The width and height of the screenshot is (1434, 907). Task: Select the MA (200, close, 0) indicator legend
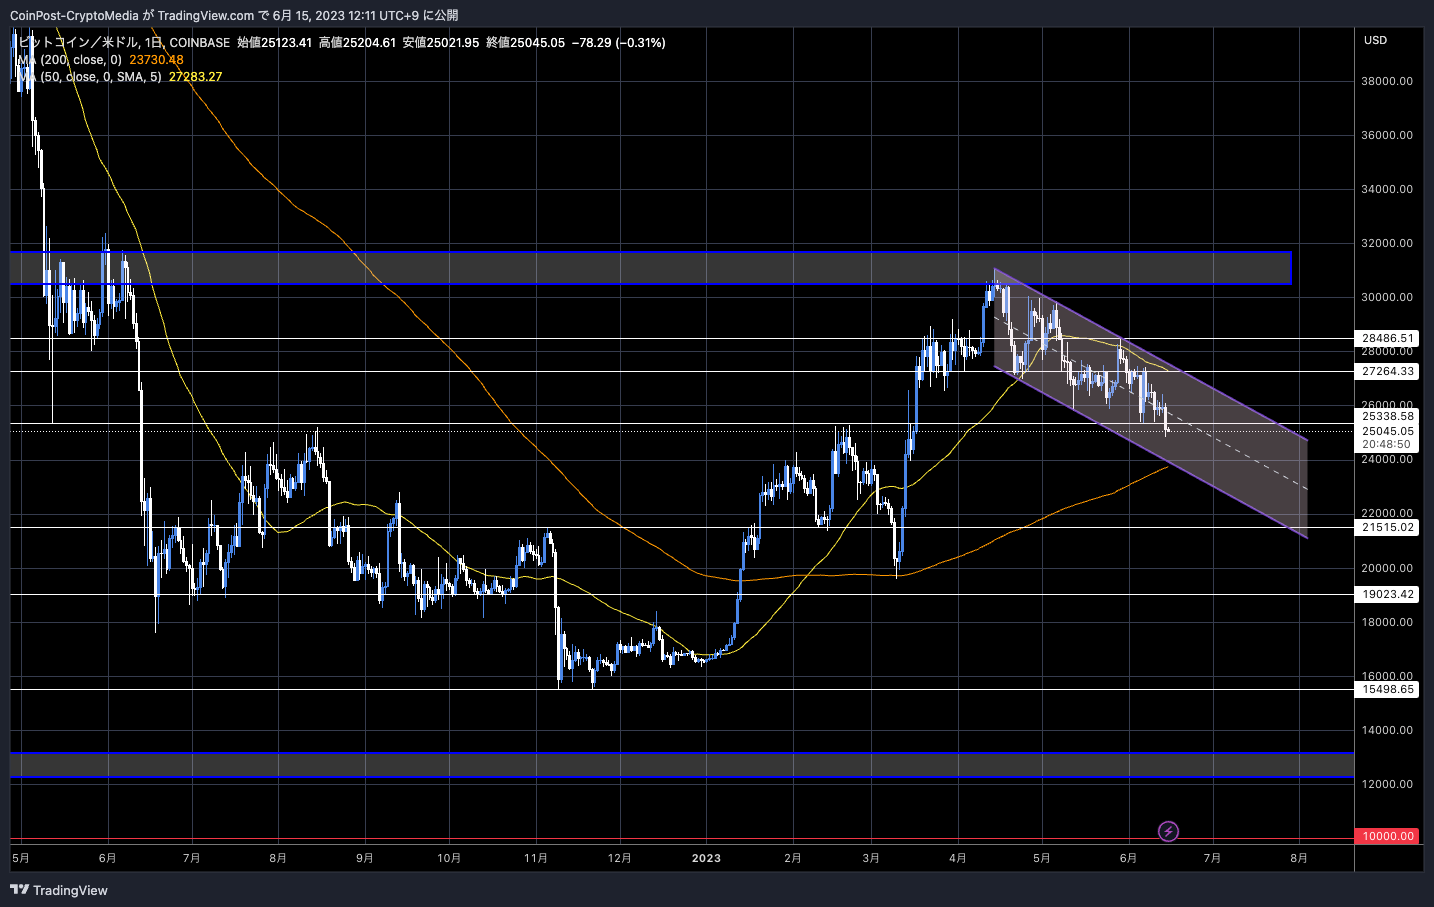(x=70, y=60)
